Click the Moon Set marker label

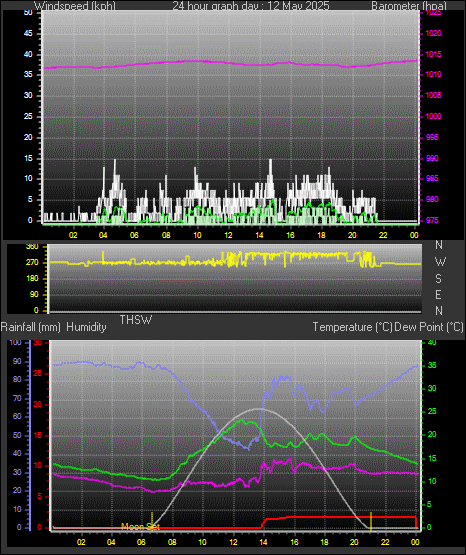pyautogui.click(x=140, y=527)
